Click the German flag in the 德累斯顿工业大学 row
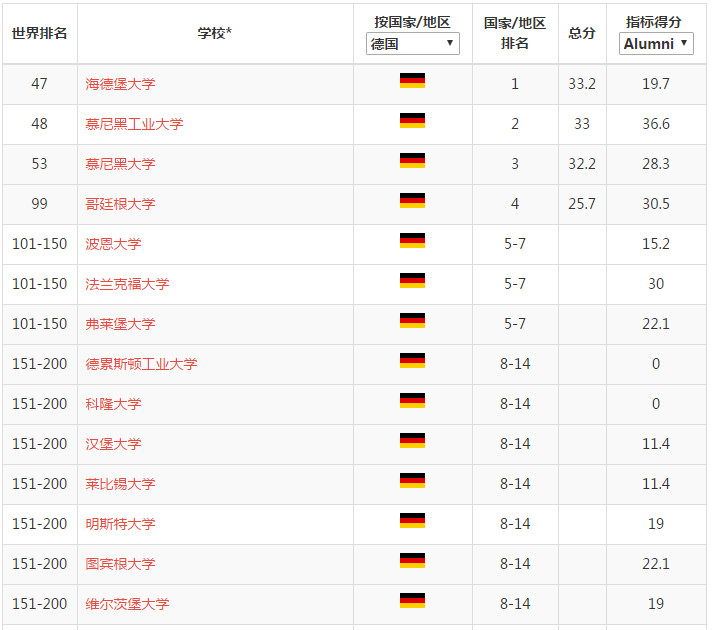 tap(412, 360)
